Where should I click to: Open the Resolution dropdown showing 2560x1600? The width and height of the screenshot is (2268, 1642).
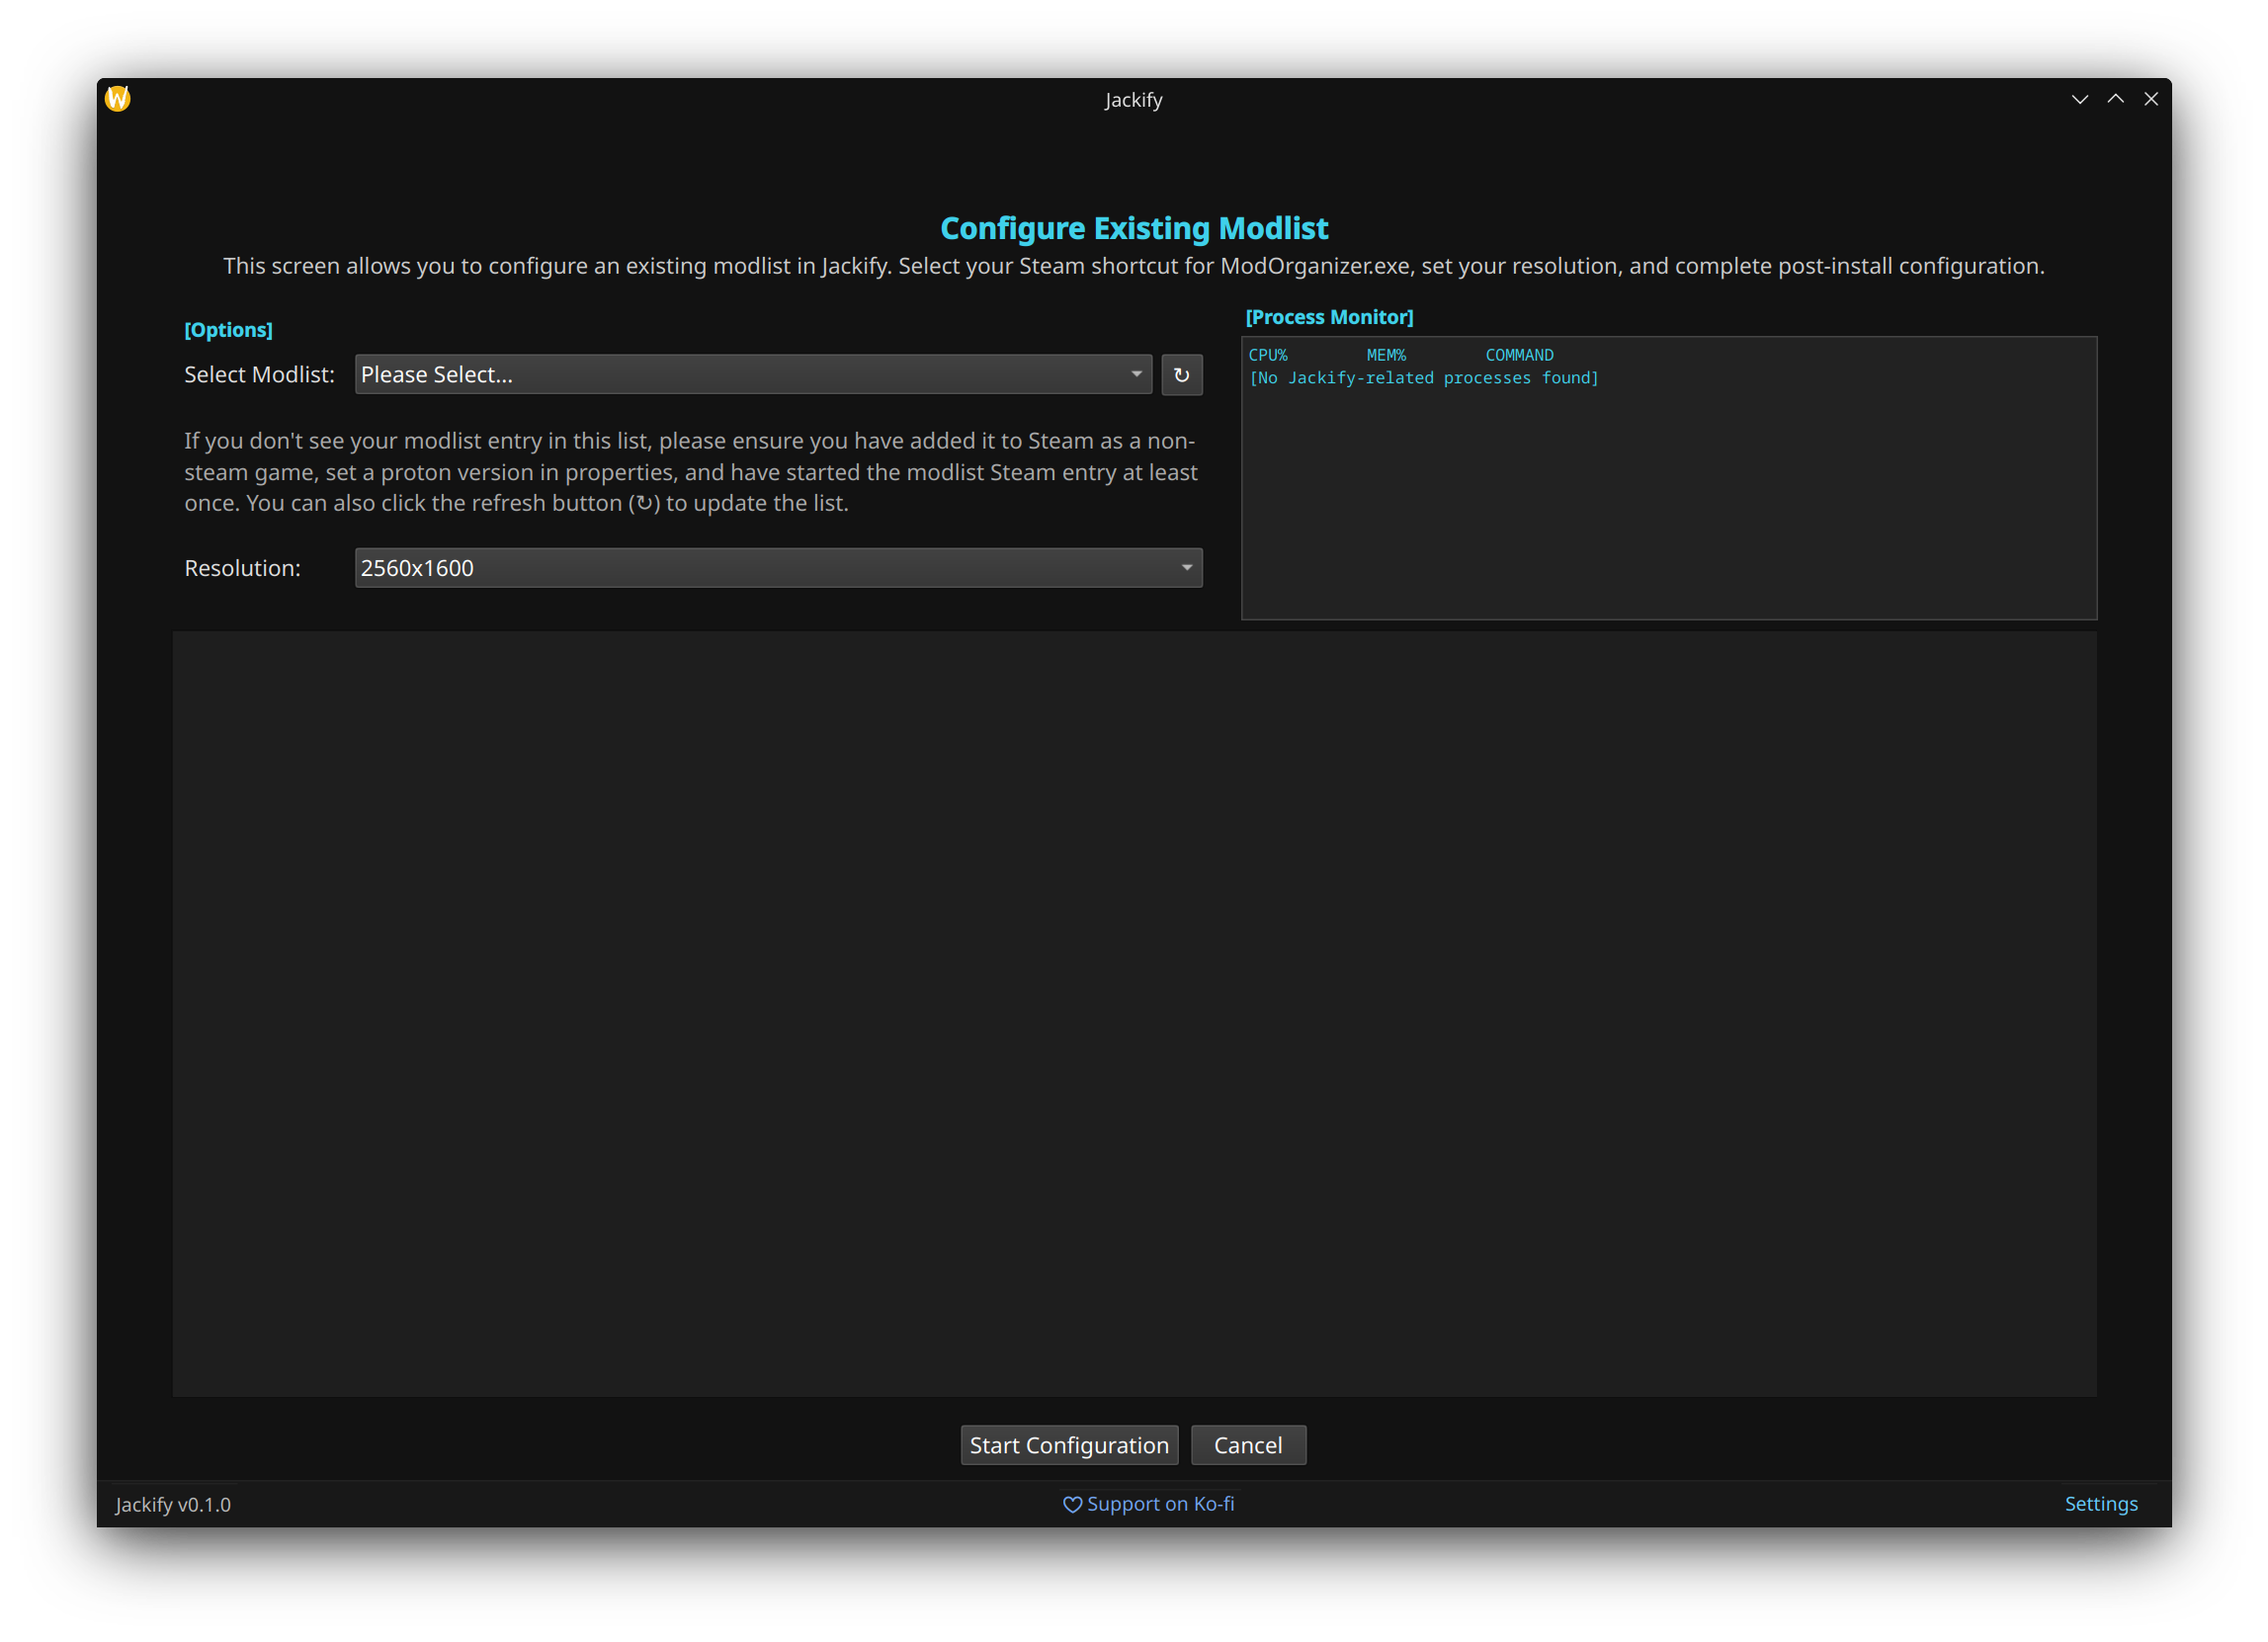760,568
